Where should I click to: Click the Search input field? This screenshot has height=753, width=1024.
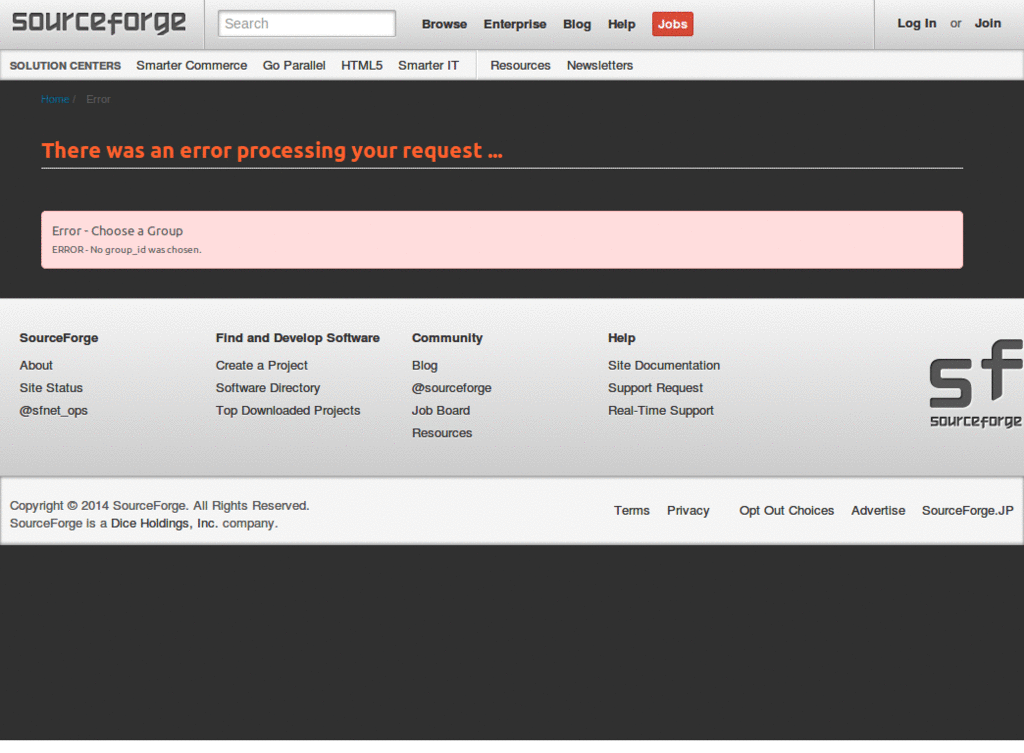pos(306,24)
